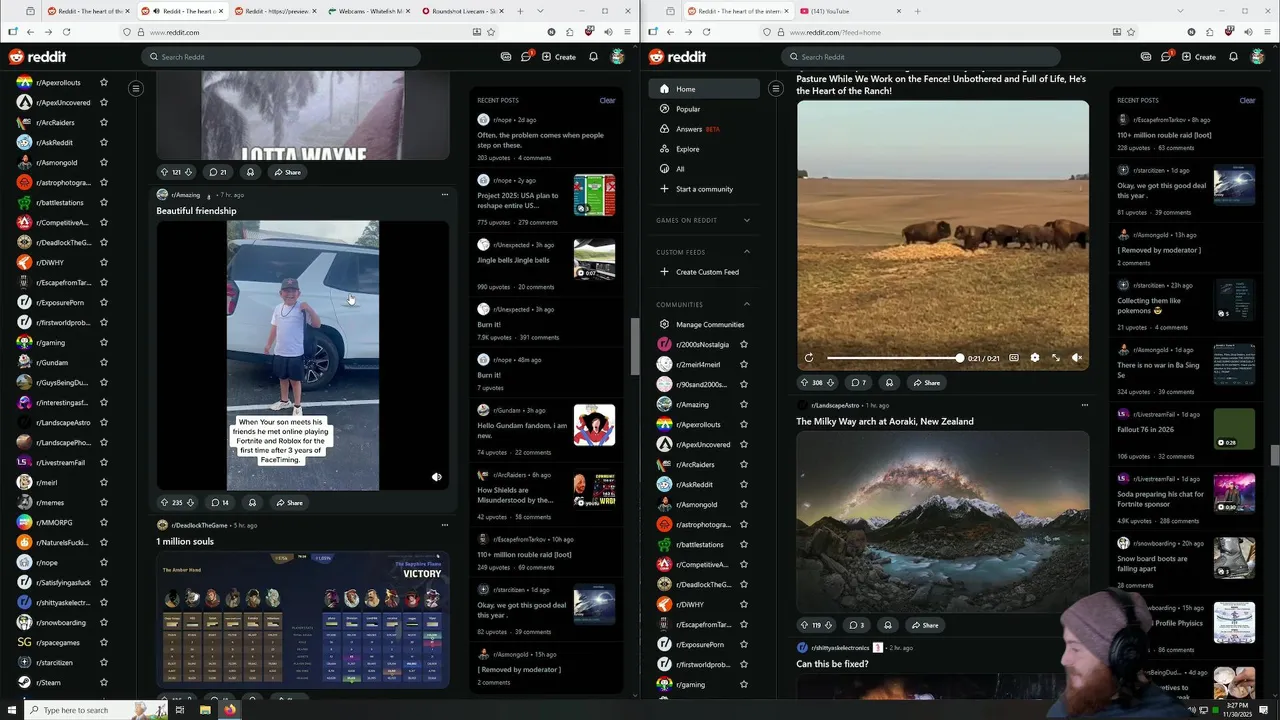Image resolution: width=1280 pixels, height=720 pixels.
Task: Share the Beautiful friendship post
Action: pos(289,502)
